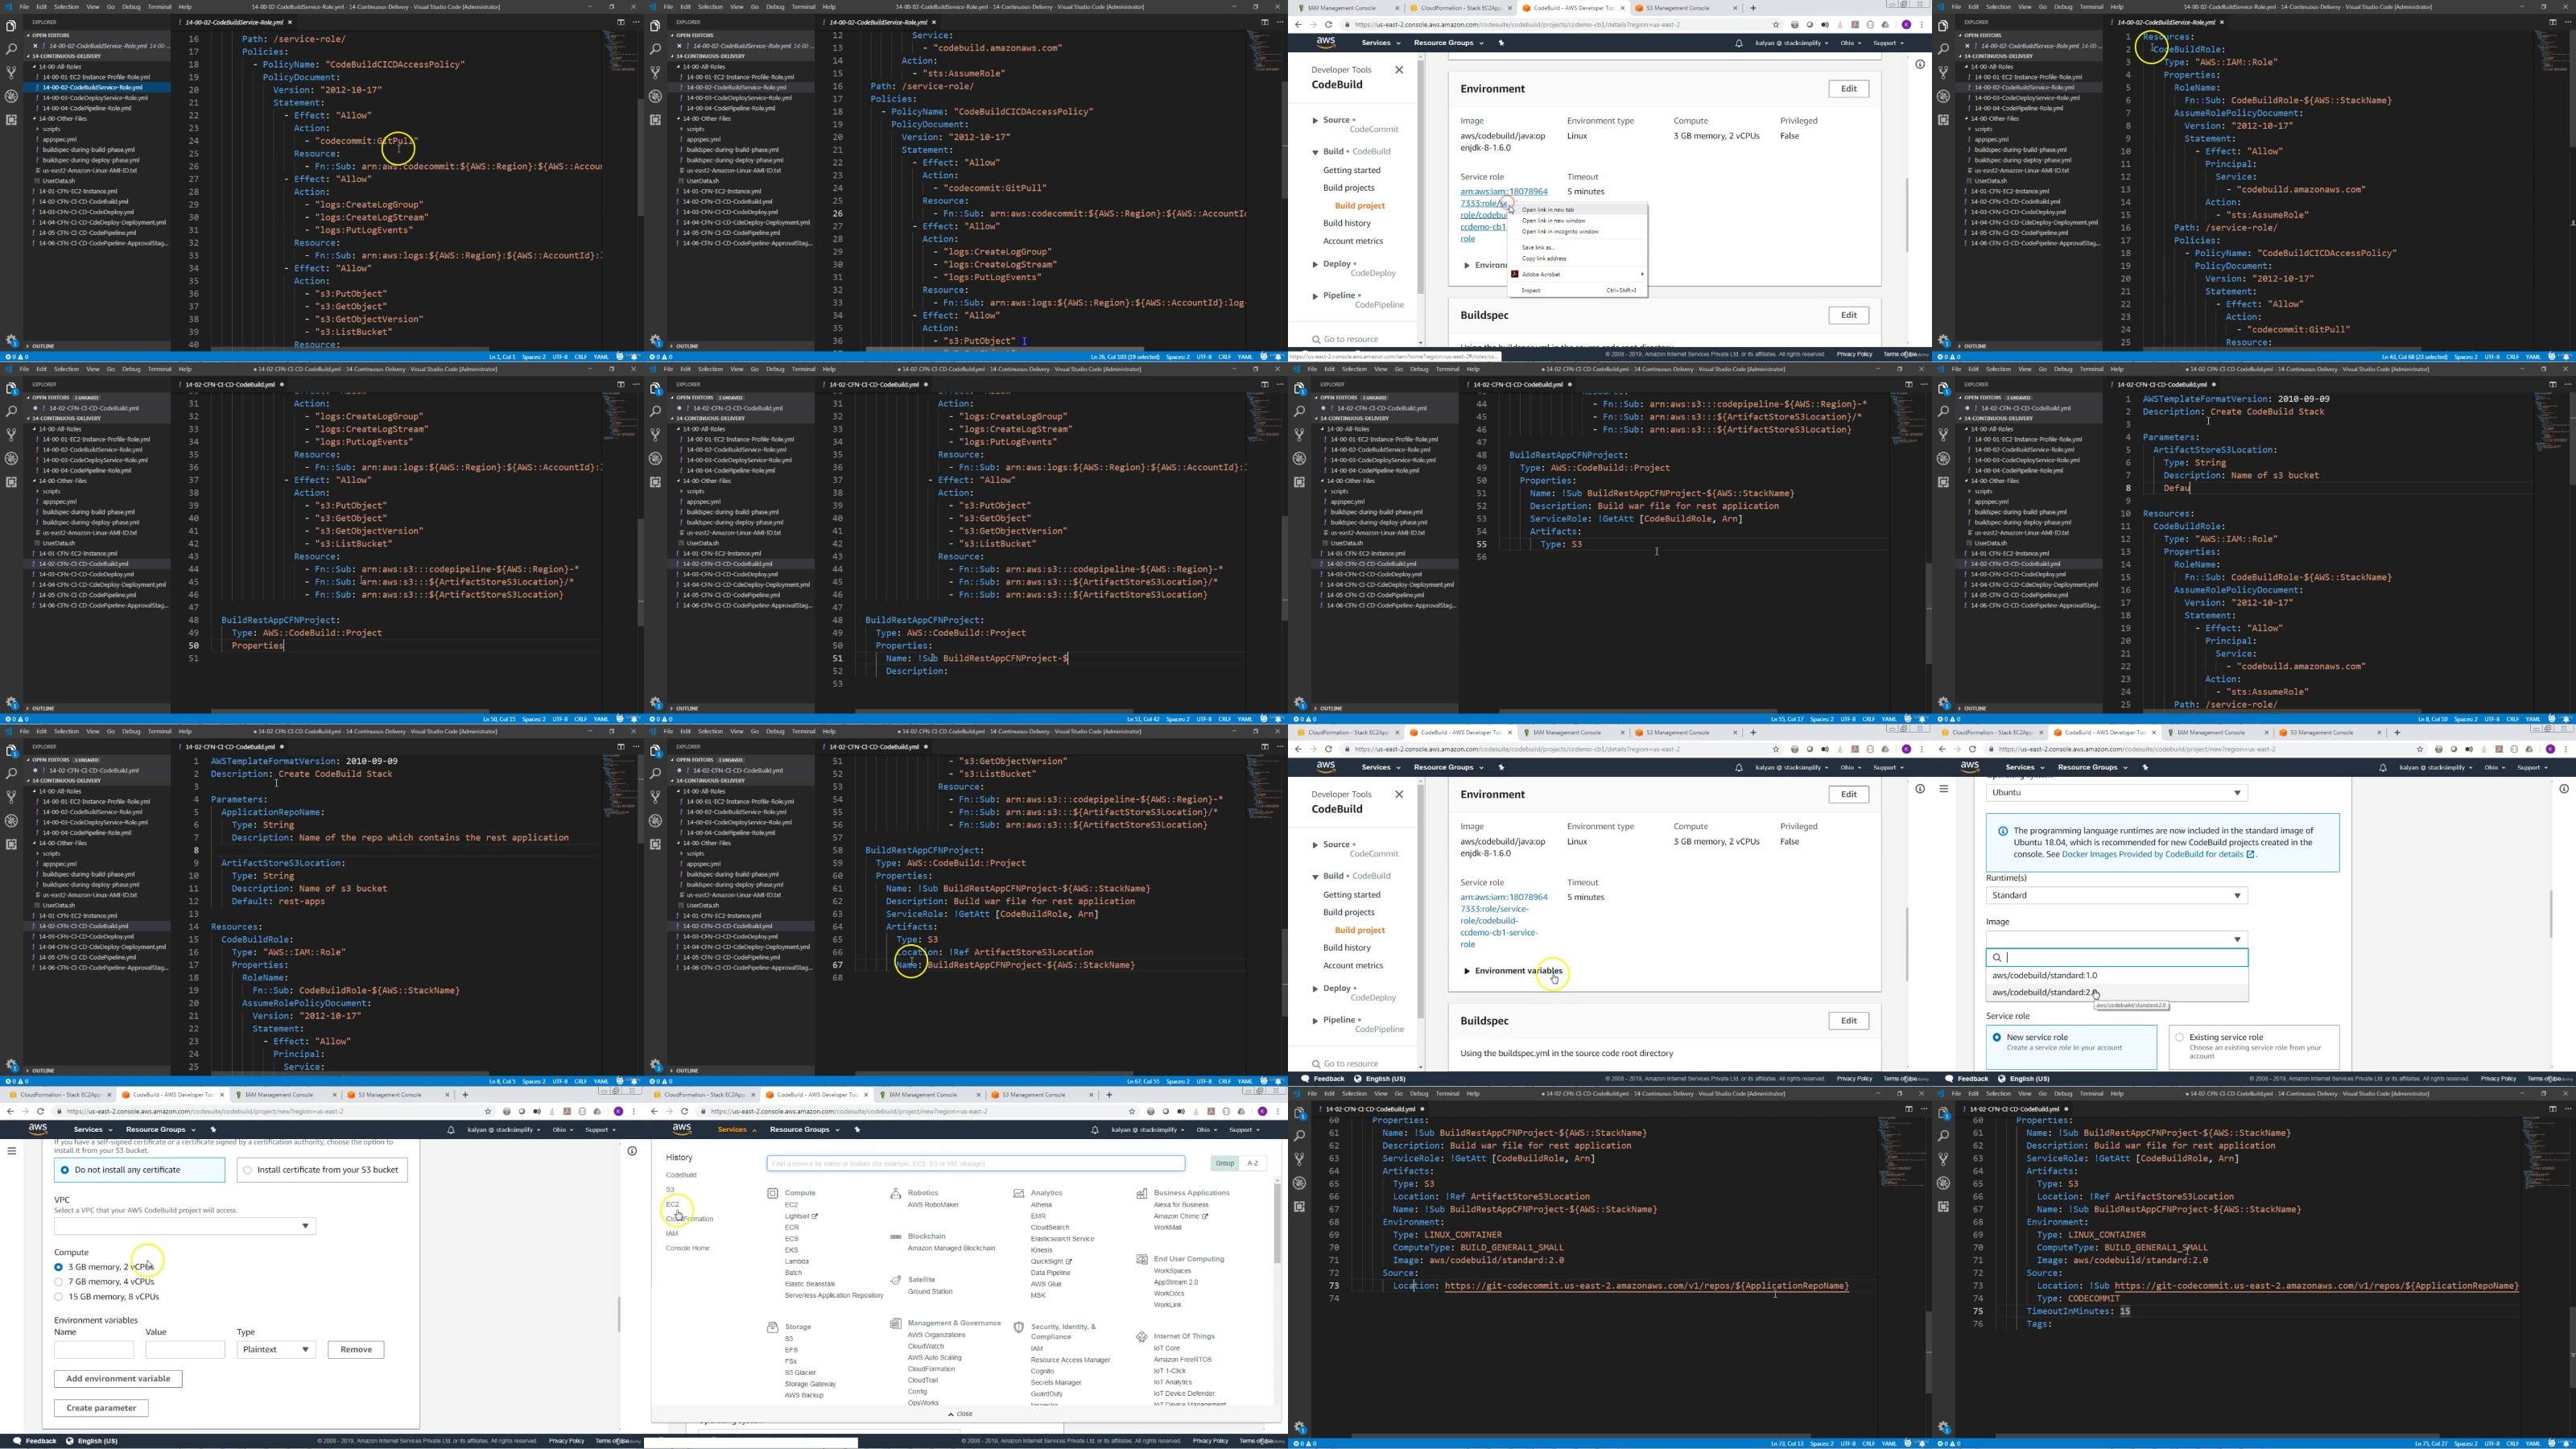Image resolution: width=2576 pixels, height=1449 pixels.
Task: Click the Analytics chart icon
Action: pos(1018,1193)
